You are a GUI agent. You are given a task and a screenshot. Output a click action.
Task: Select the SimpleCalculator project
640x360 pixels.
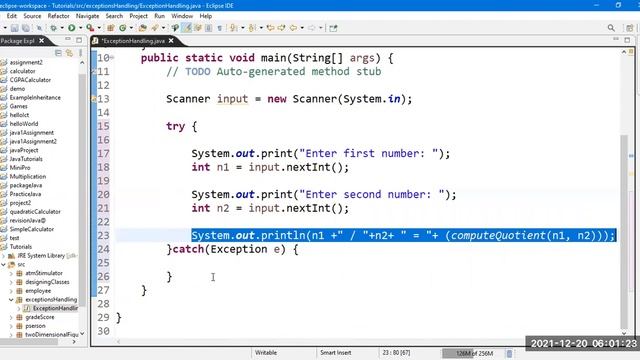point(31,229)
